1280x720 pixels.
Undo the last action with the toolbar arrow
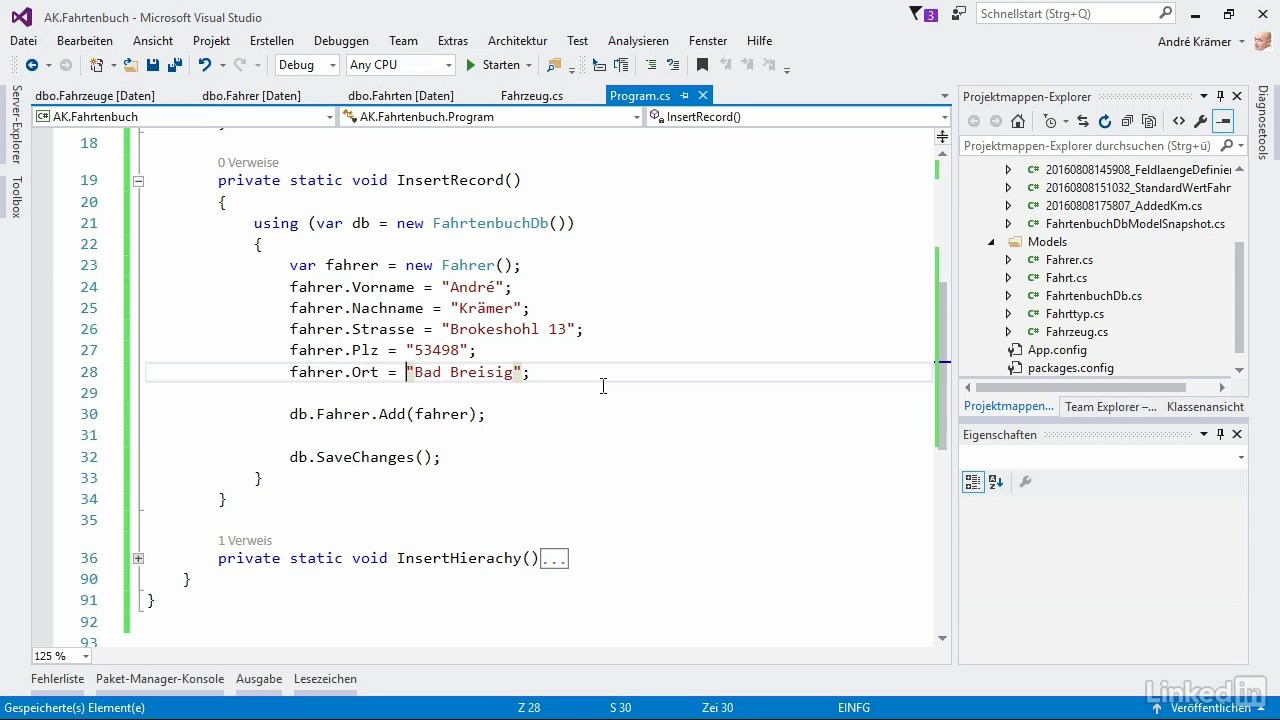pyautogui.click(x=204, y=65)
